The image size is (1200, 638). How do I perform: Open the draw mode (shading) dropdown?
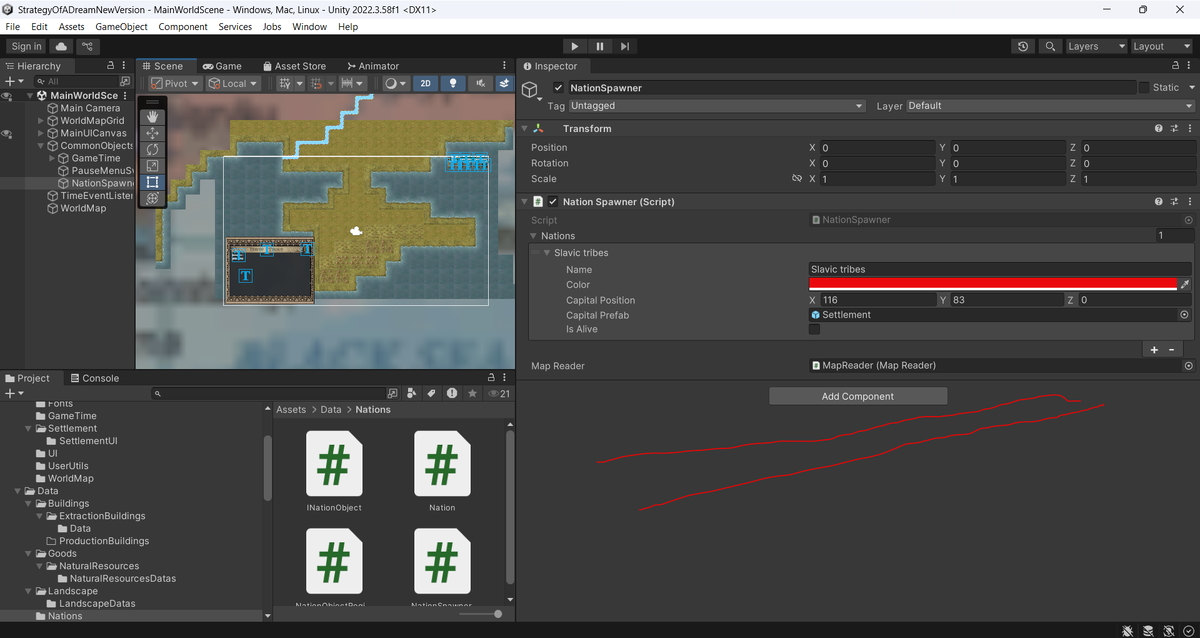(396, 84)
